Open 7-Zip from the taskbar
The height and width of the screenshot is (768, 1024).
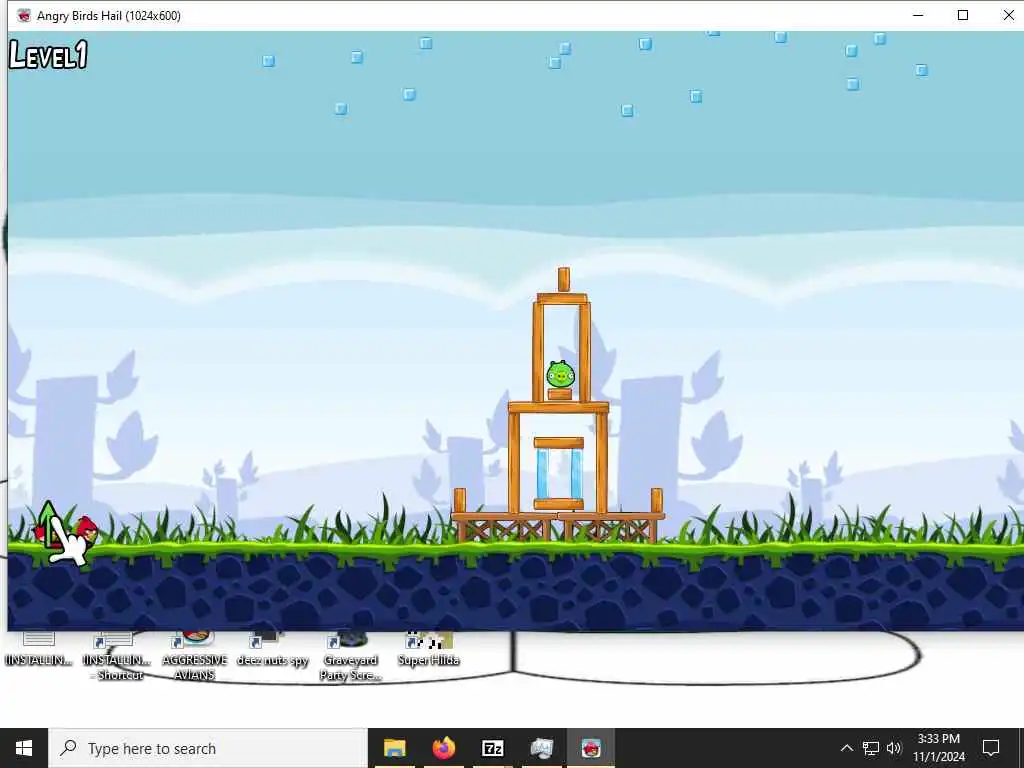(492, 748)
